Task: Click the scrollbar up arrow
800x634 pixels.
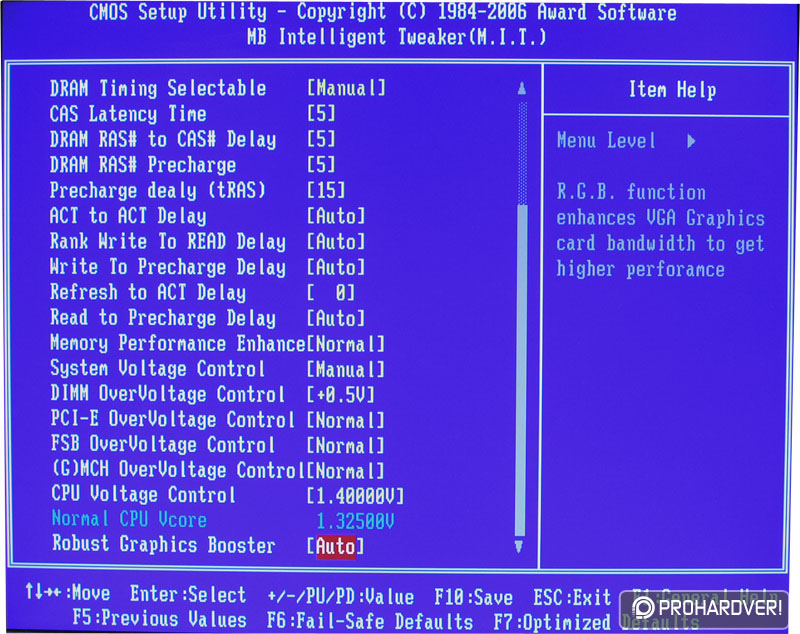Action: tap(521, 88)
